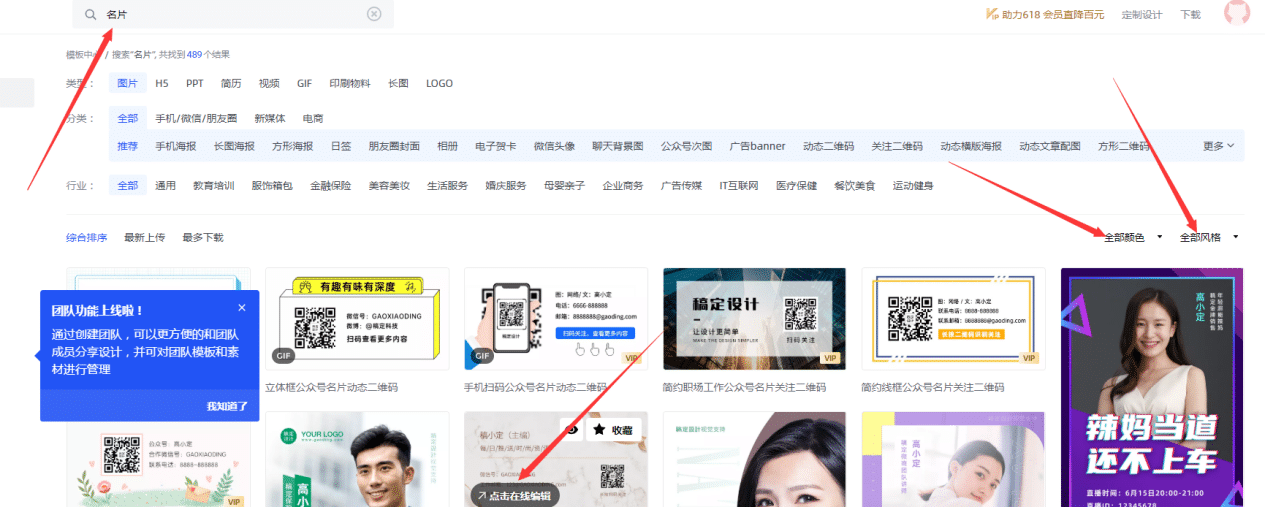Clear the search field with the X icon
Screen dimensions: 1265x507
[374, 14]
